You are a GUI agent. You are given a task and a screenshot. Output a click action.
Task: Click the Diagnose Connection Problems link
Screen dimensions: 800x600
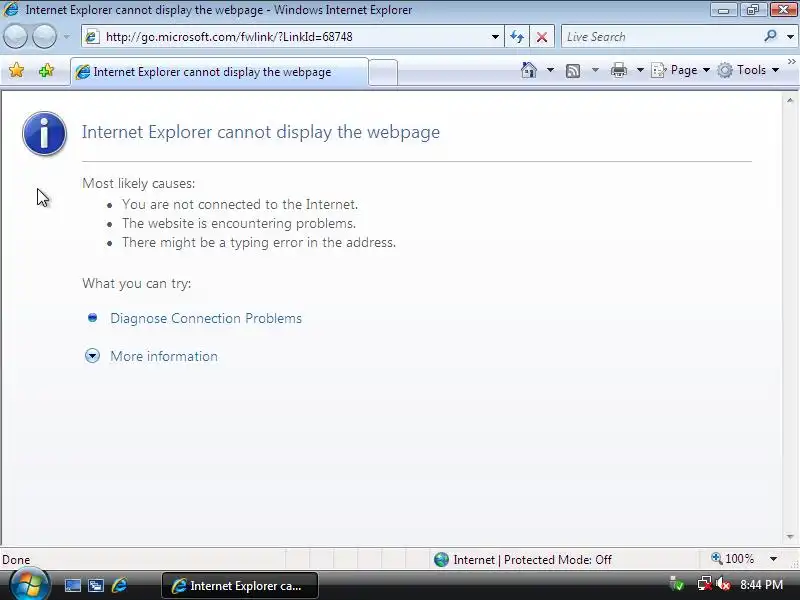pyautogui.click(x=206, y=318)
